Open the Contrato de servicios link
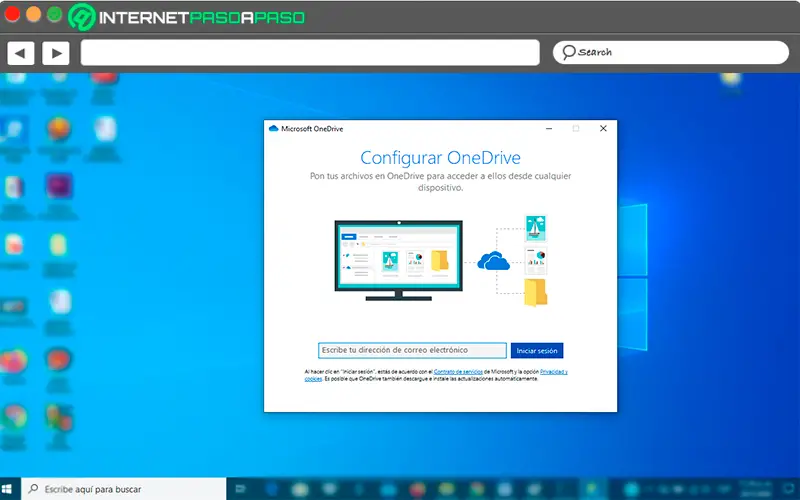The height and width of the screenshot is (500, 800). click(x=458, y=372)
